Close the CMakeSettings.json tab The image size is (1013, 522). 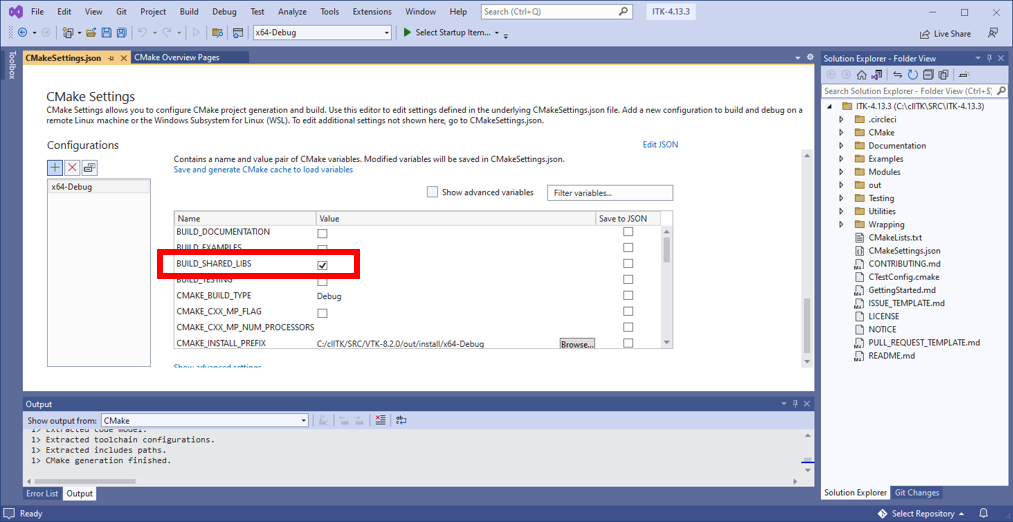click(x=123, y=57)
